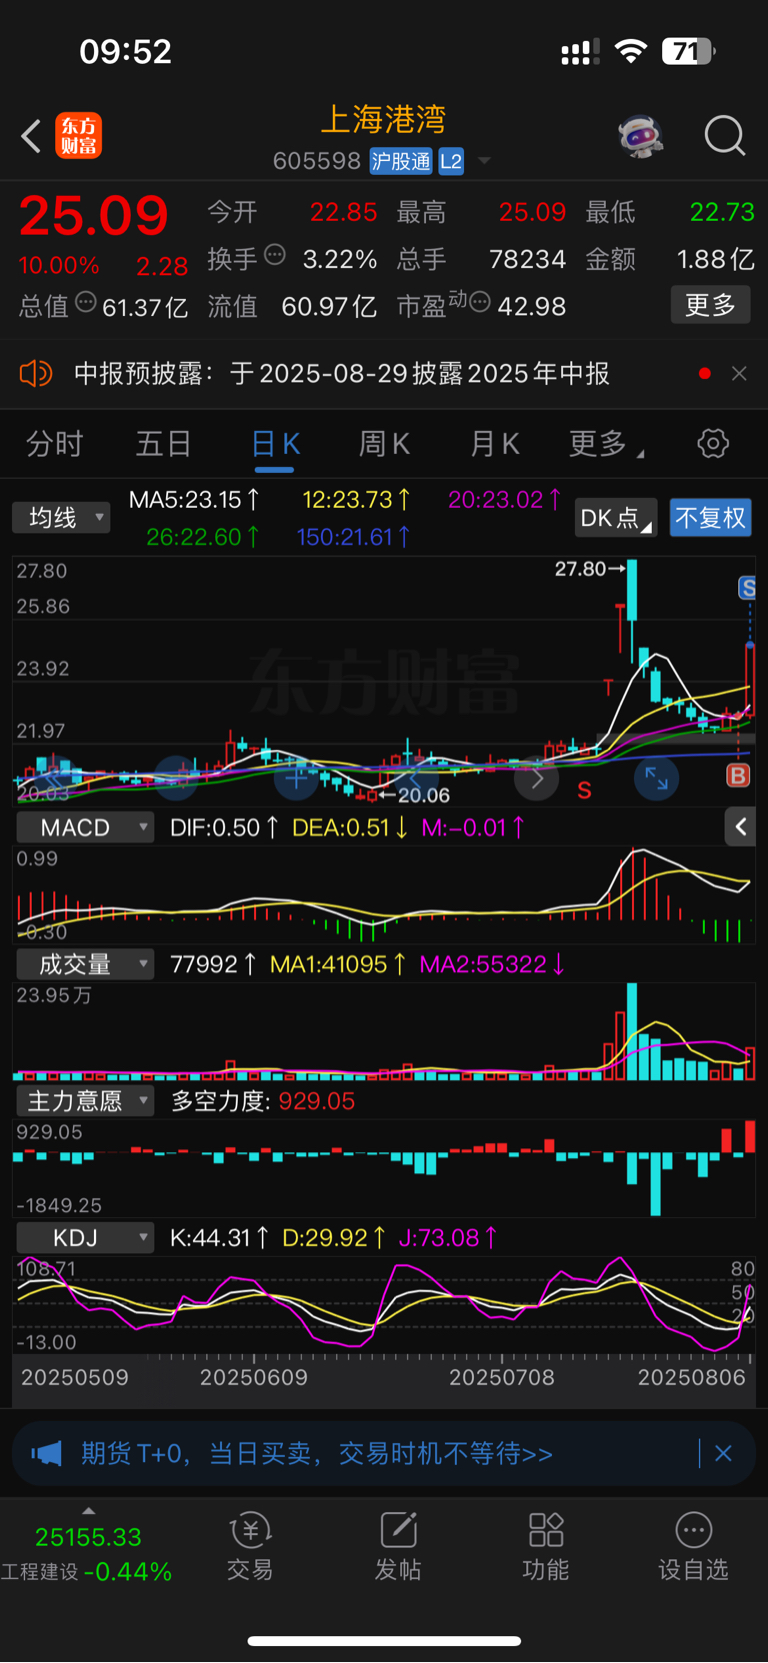Toggle the 不复权 adjustment button
Viewport: 768px width, 1663px height.
[x=710, y=517]
